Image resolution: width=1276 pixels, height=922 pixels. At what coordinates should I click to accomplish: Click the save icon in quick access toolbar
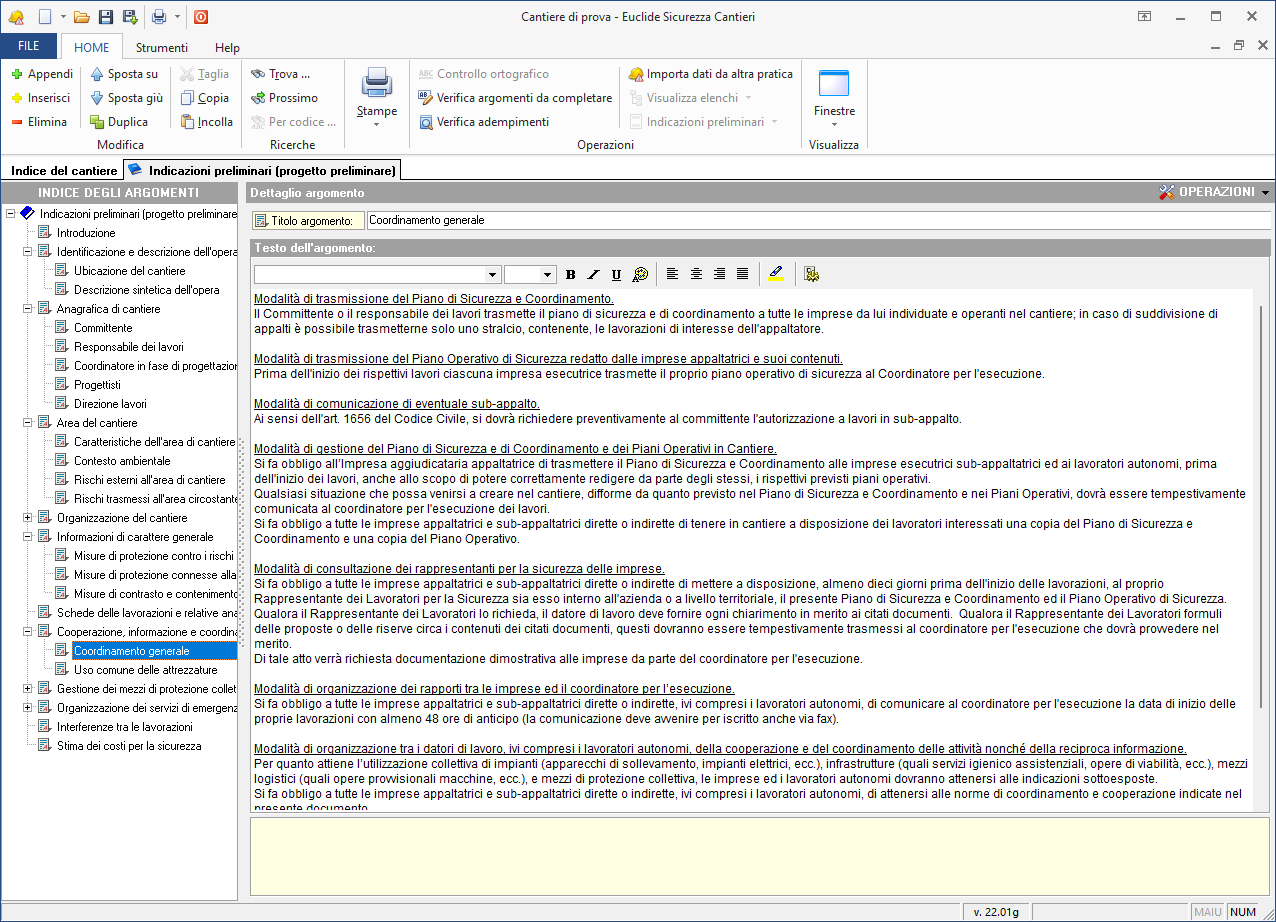point(105,17)
